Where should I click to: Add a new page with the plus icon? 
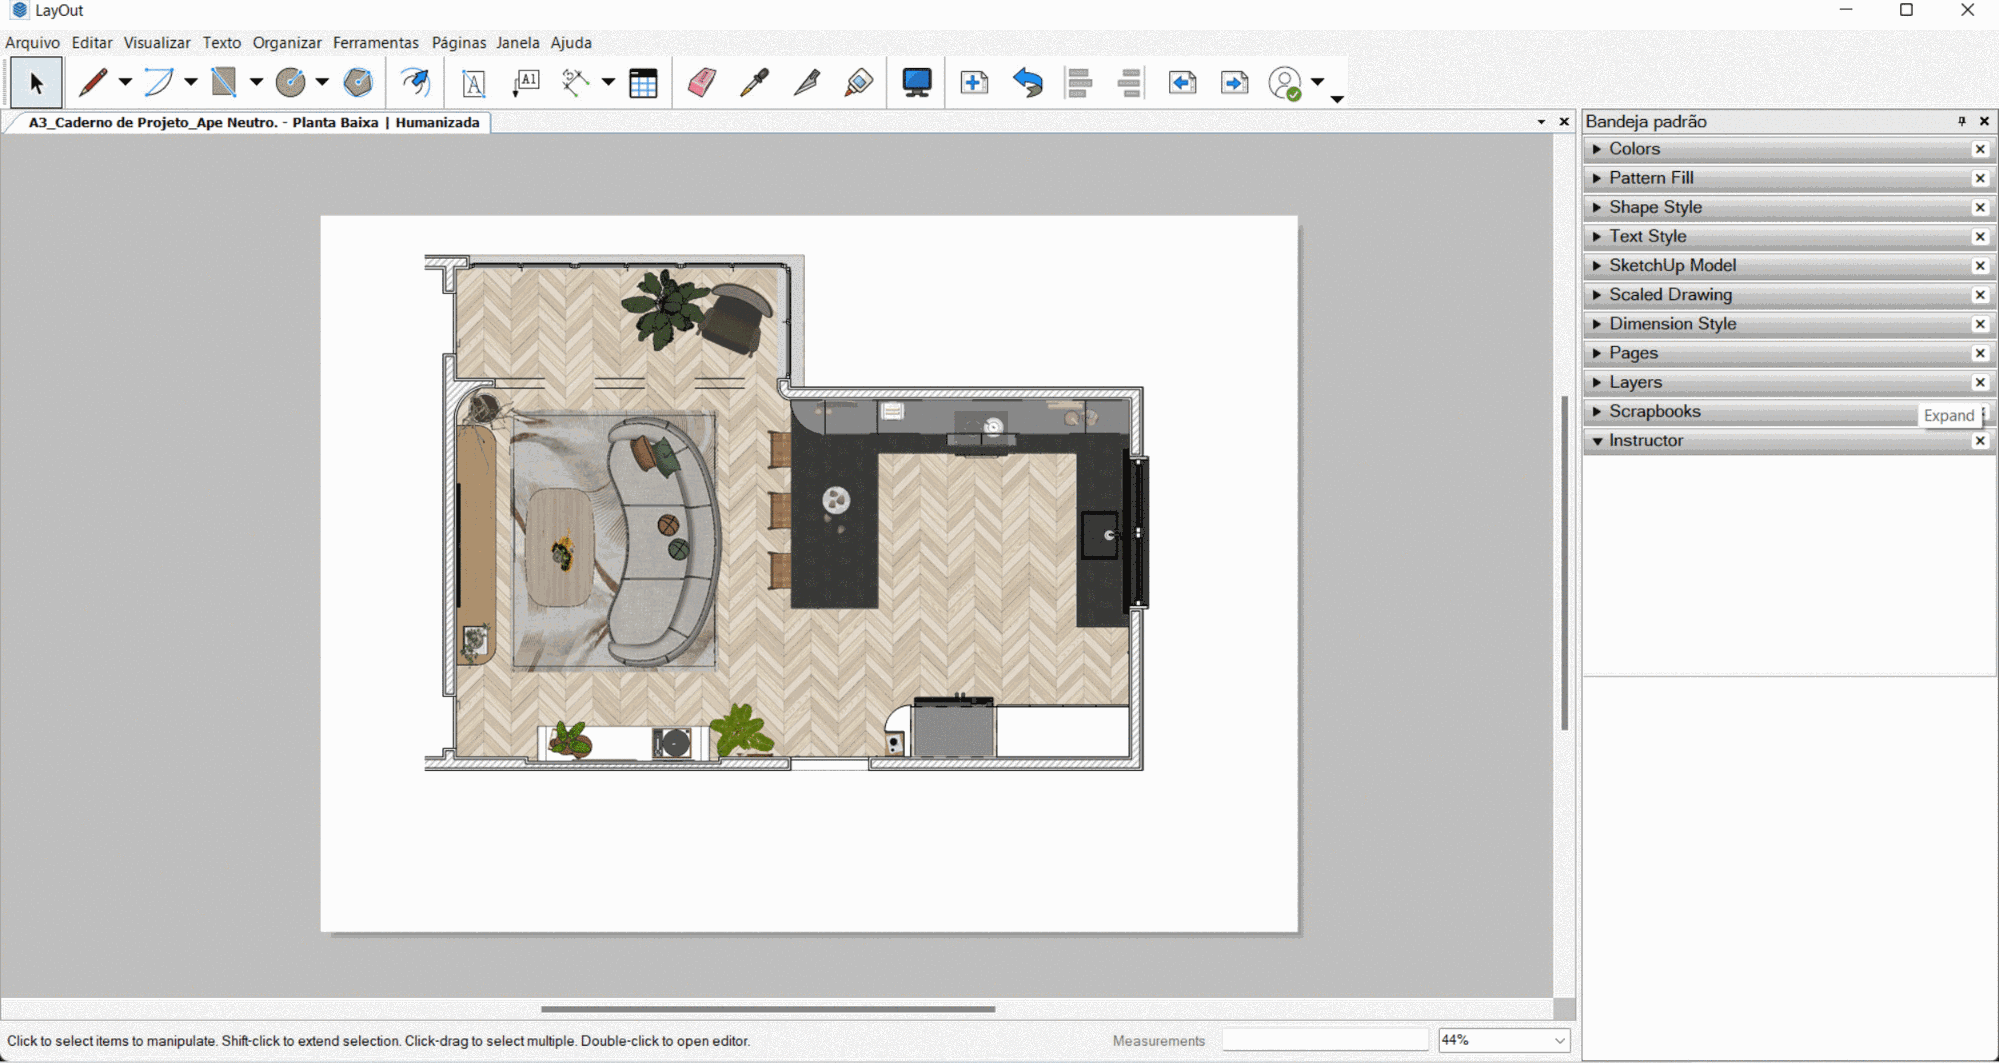tap(974, 82)
